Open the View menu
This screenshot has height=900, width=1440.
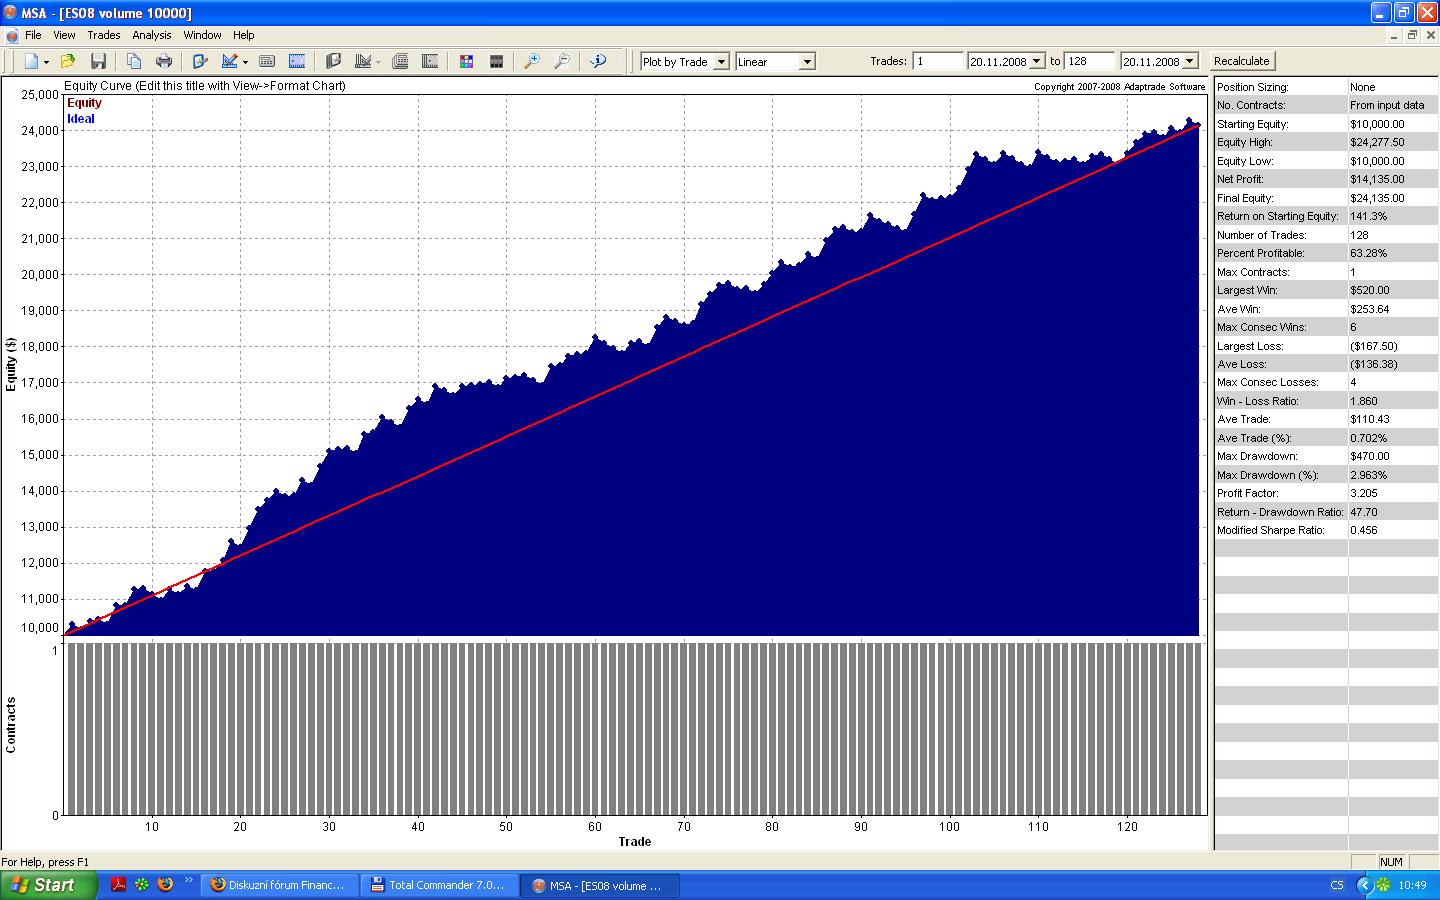point(64,35)
